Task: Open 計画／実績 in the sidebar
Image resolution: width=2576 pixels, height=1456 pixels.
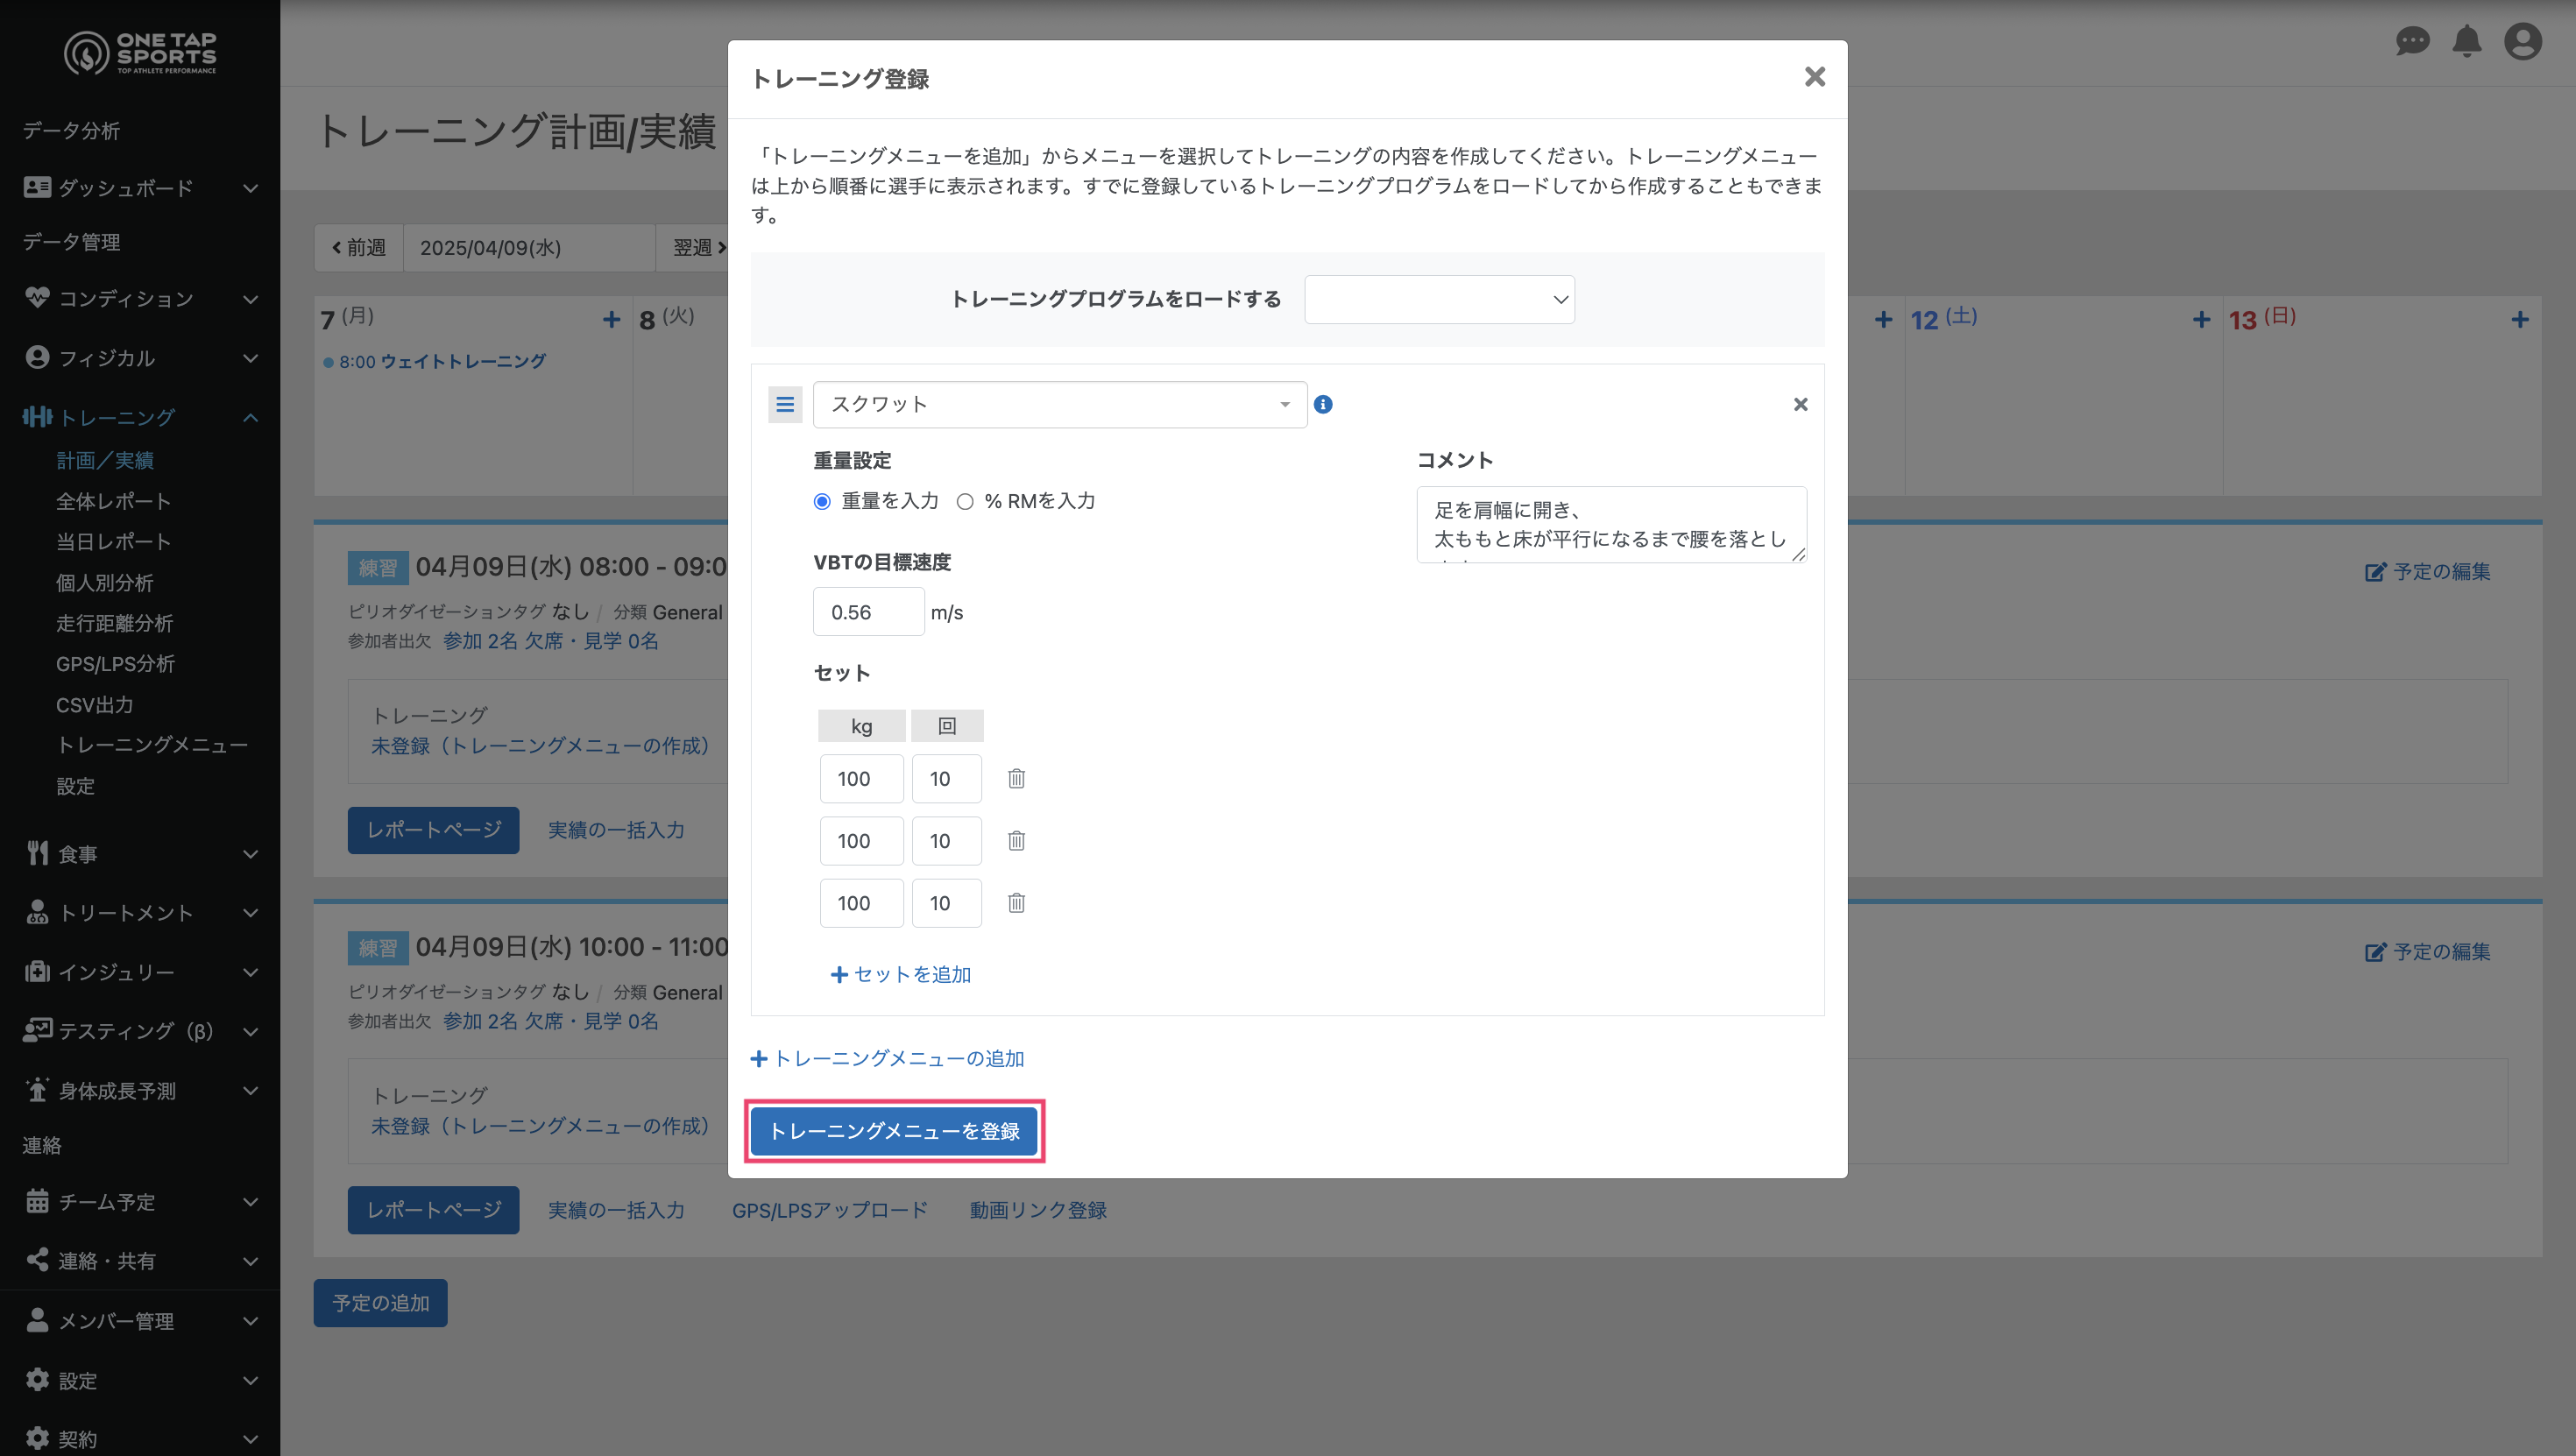Action: click(x=105, y=460)
